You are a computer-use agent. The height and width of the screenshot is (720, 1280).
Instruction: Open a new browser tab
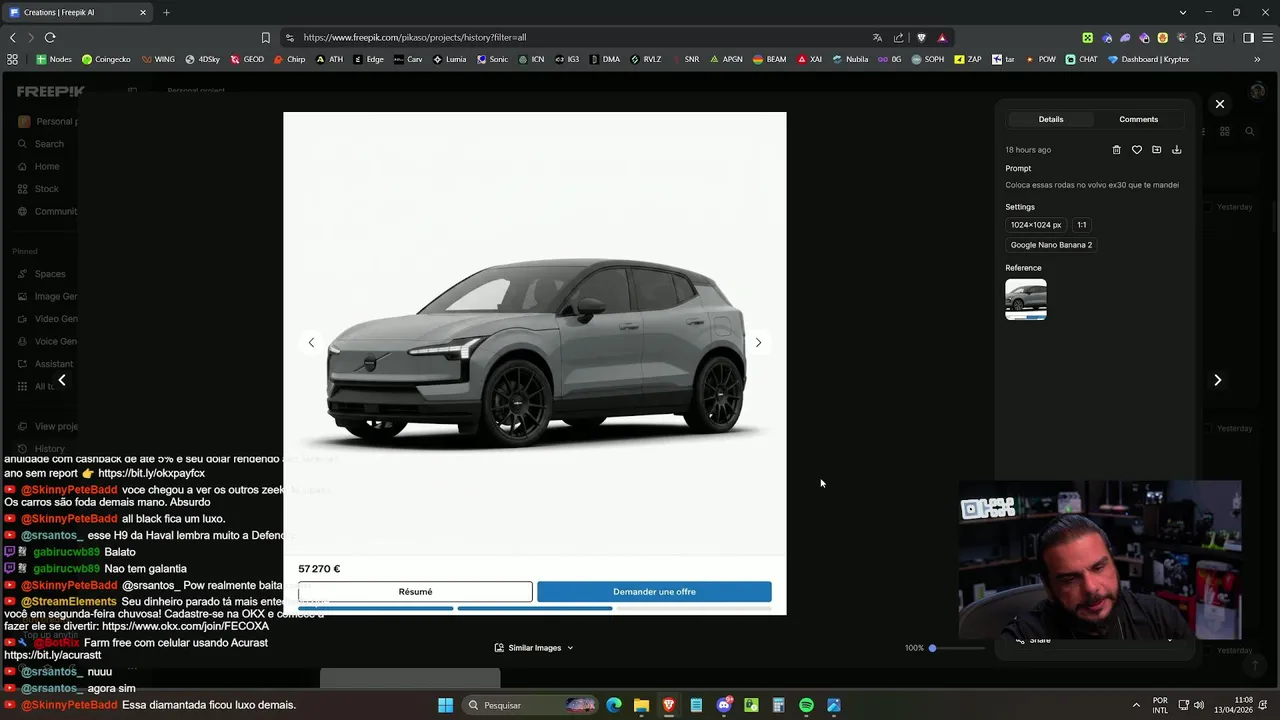(x=166, y=12)
